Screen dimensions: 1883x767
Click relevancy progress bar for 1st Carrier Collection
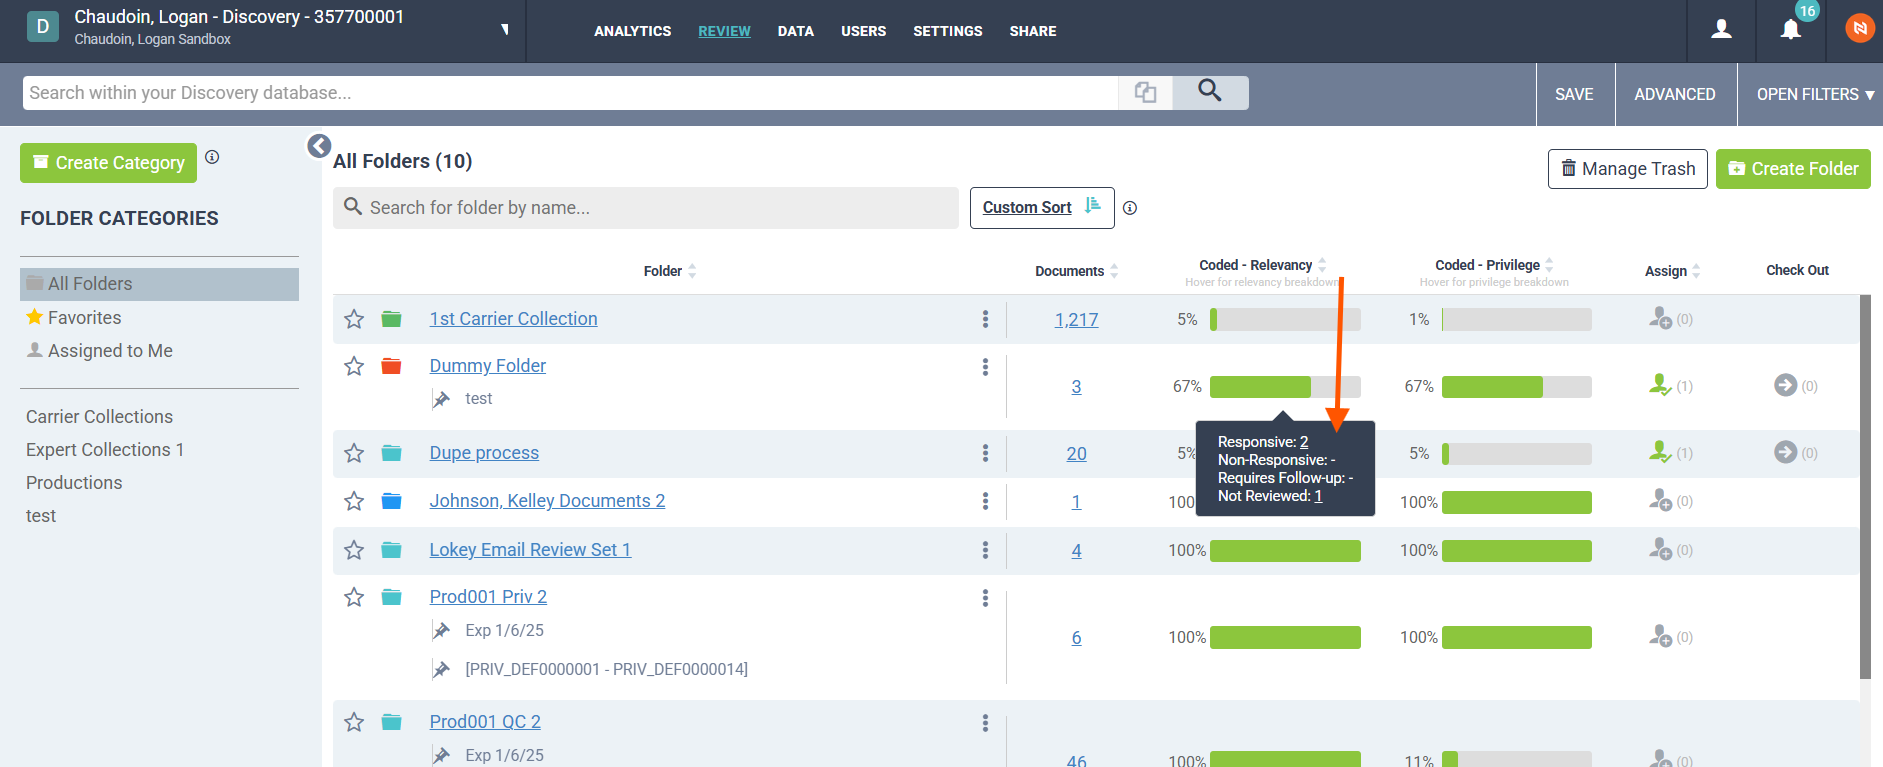(x=1285, y=320)
